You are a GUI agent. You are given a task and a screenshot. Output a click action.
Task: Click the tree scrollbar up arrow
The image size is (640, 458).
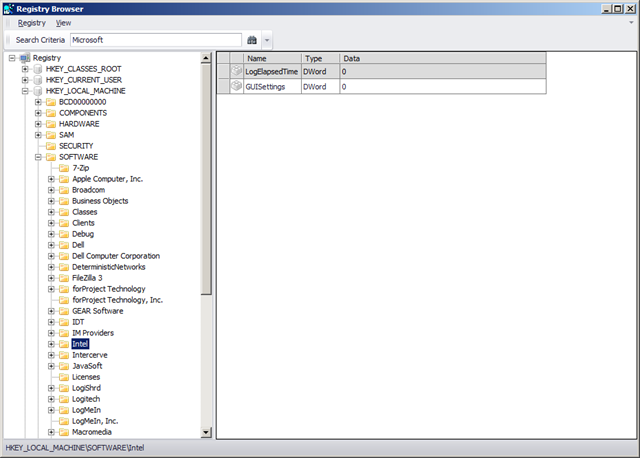(206, 58)
